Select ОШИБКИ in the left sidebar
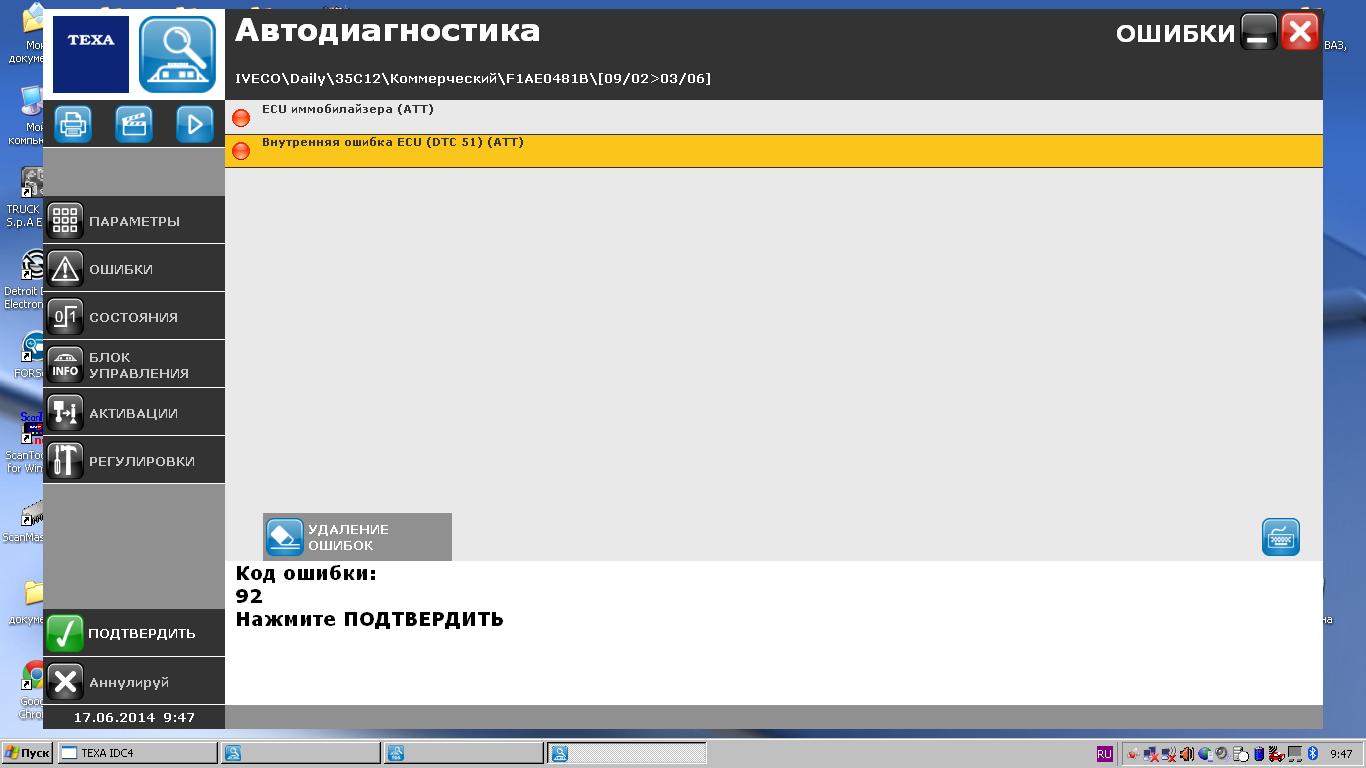 [x=134, y=269]
